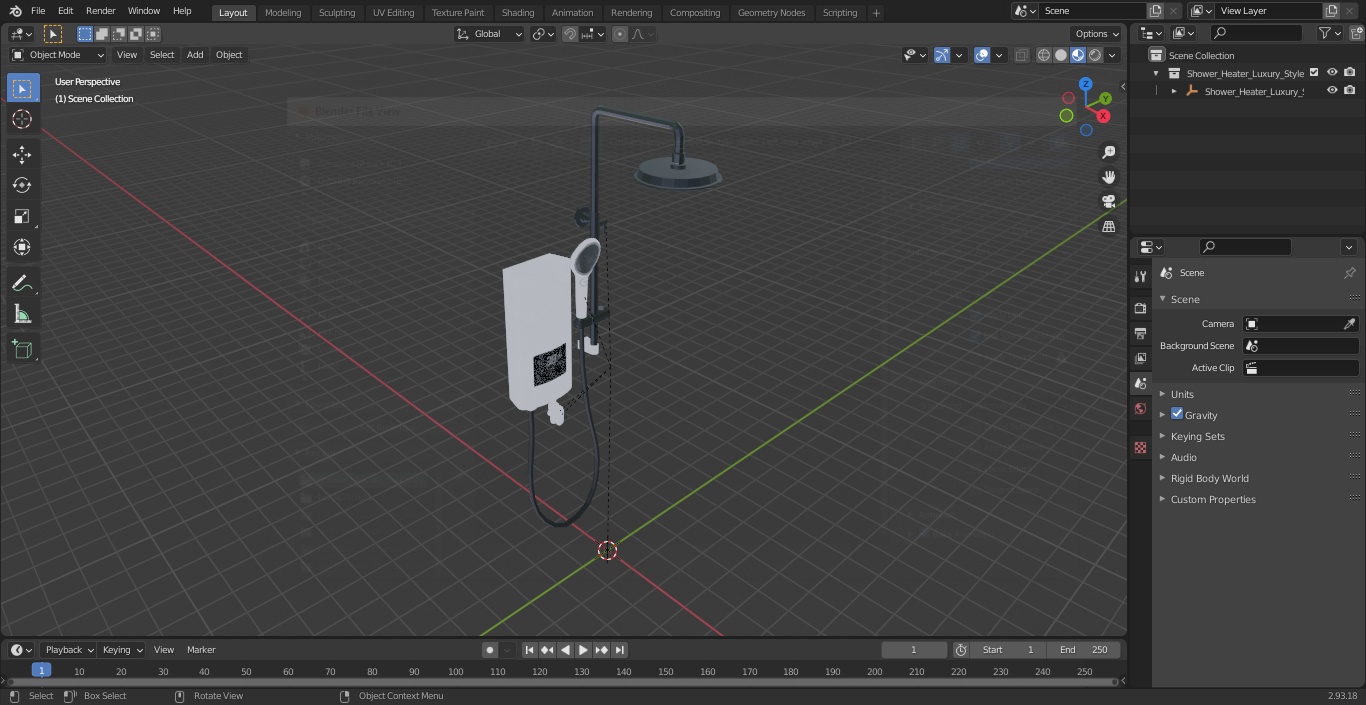Viewport: 1366px width, 705px height.
Task: Open the Options dropdown
Action: coord(1097,34)
